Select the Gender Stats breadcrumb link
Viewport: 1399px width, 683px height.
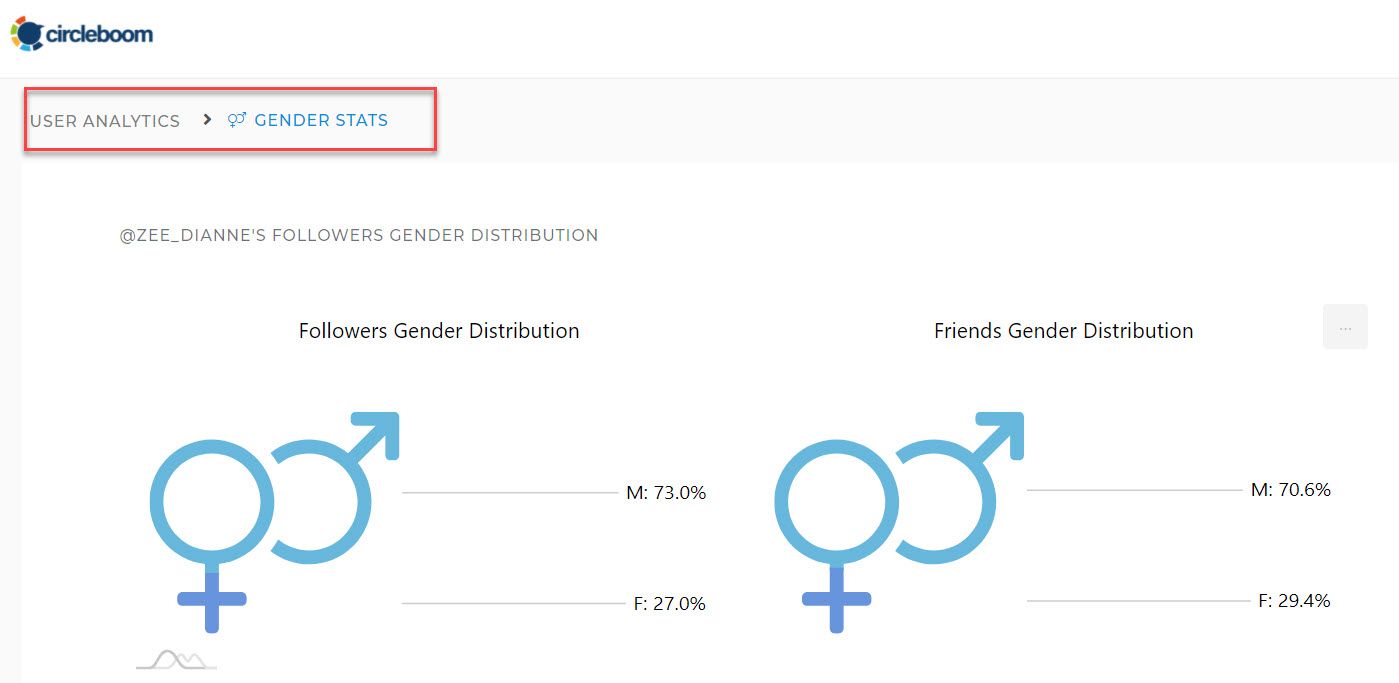tap(321, 120)
